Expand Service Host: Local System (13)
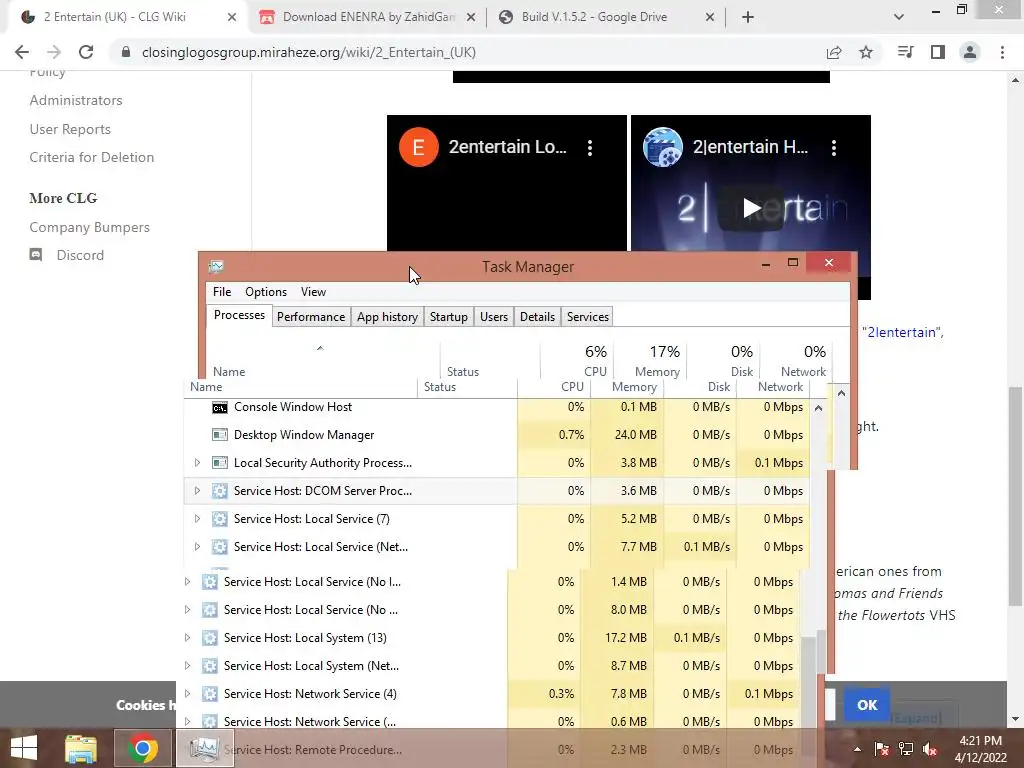The height and width of the screenshot is (768, 1024). 187,637
